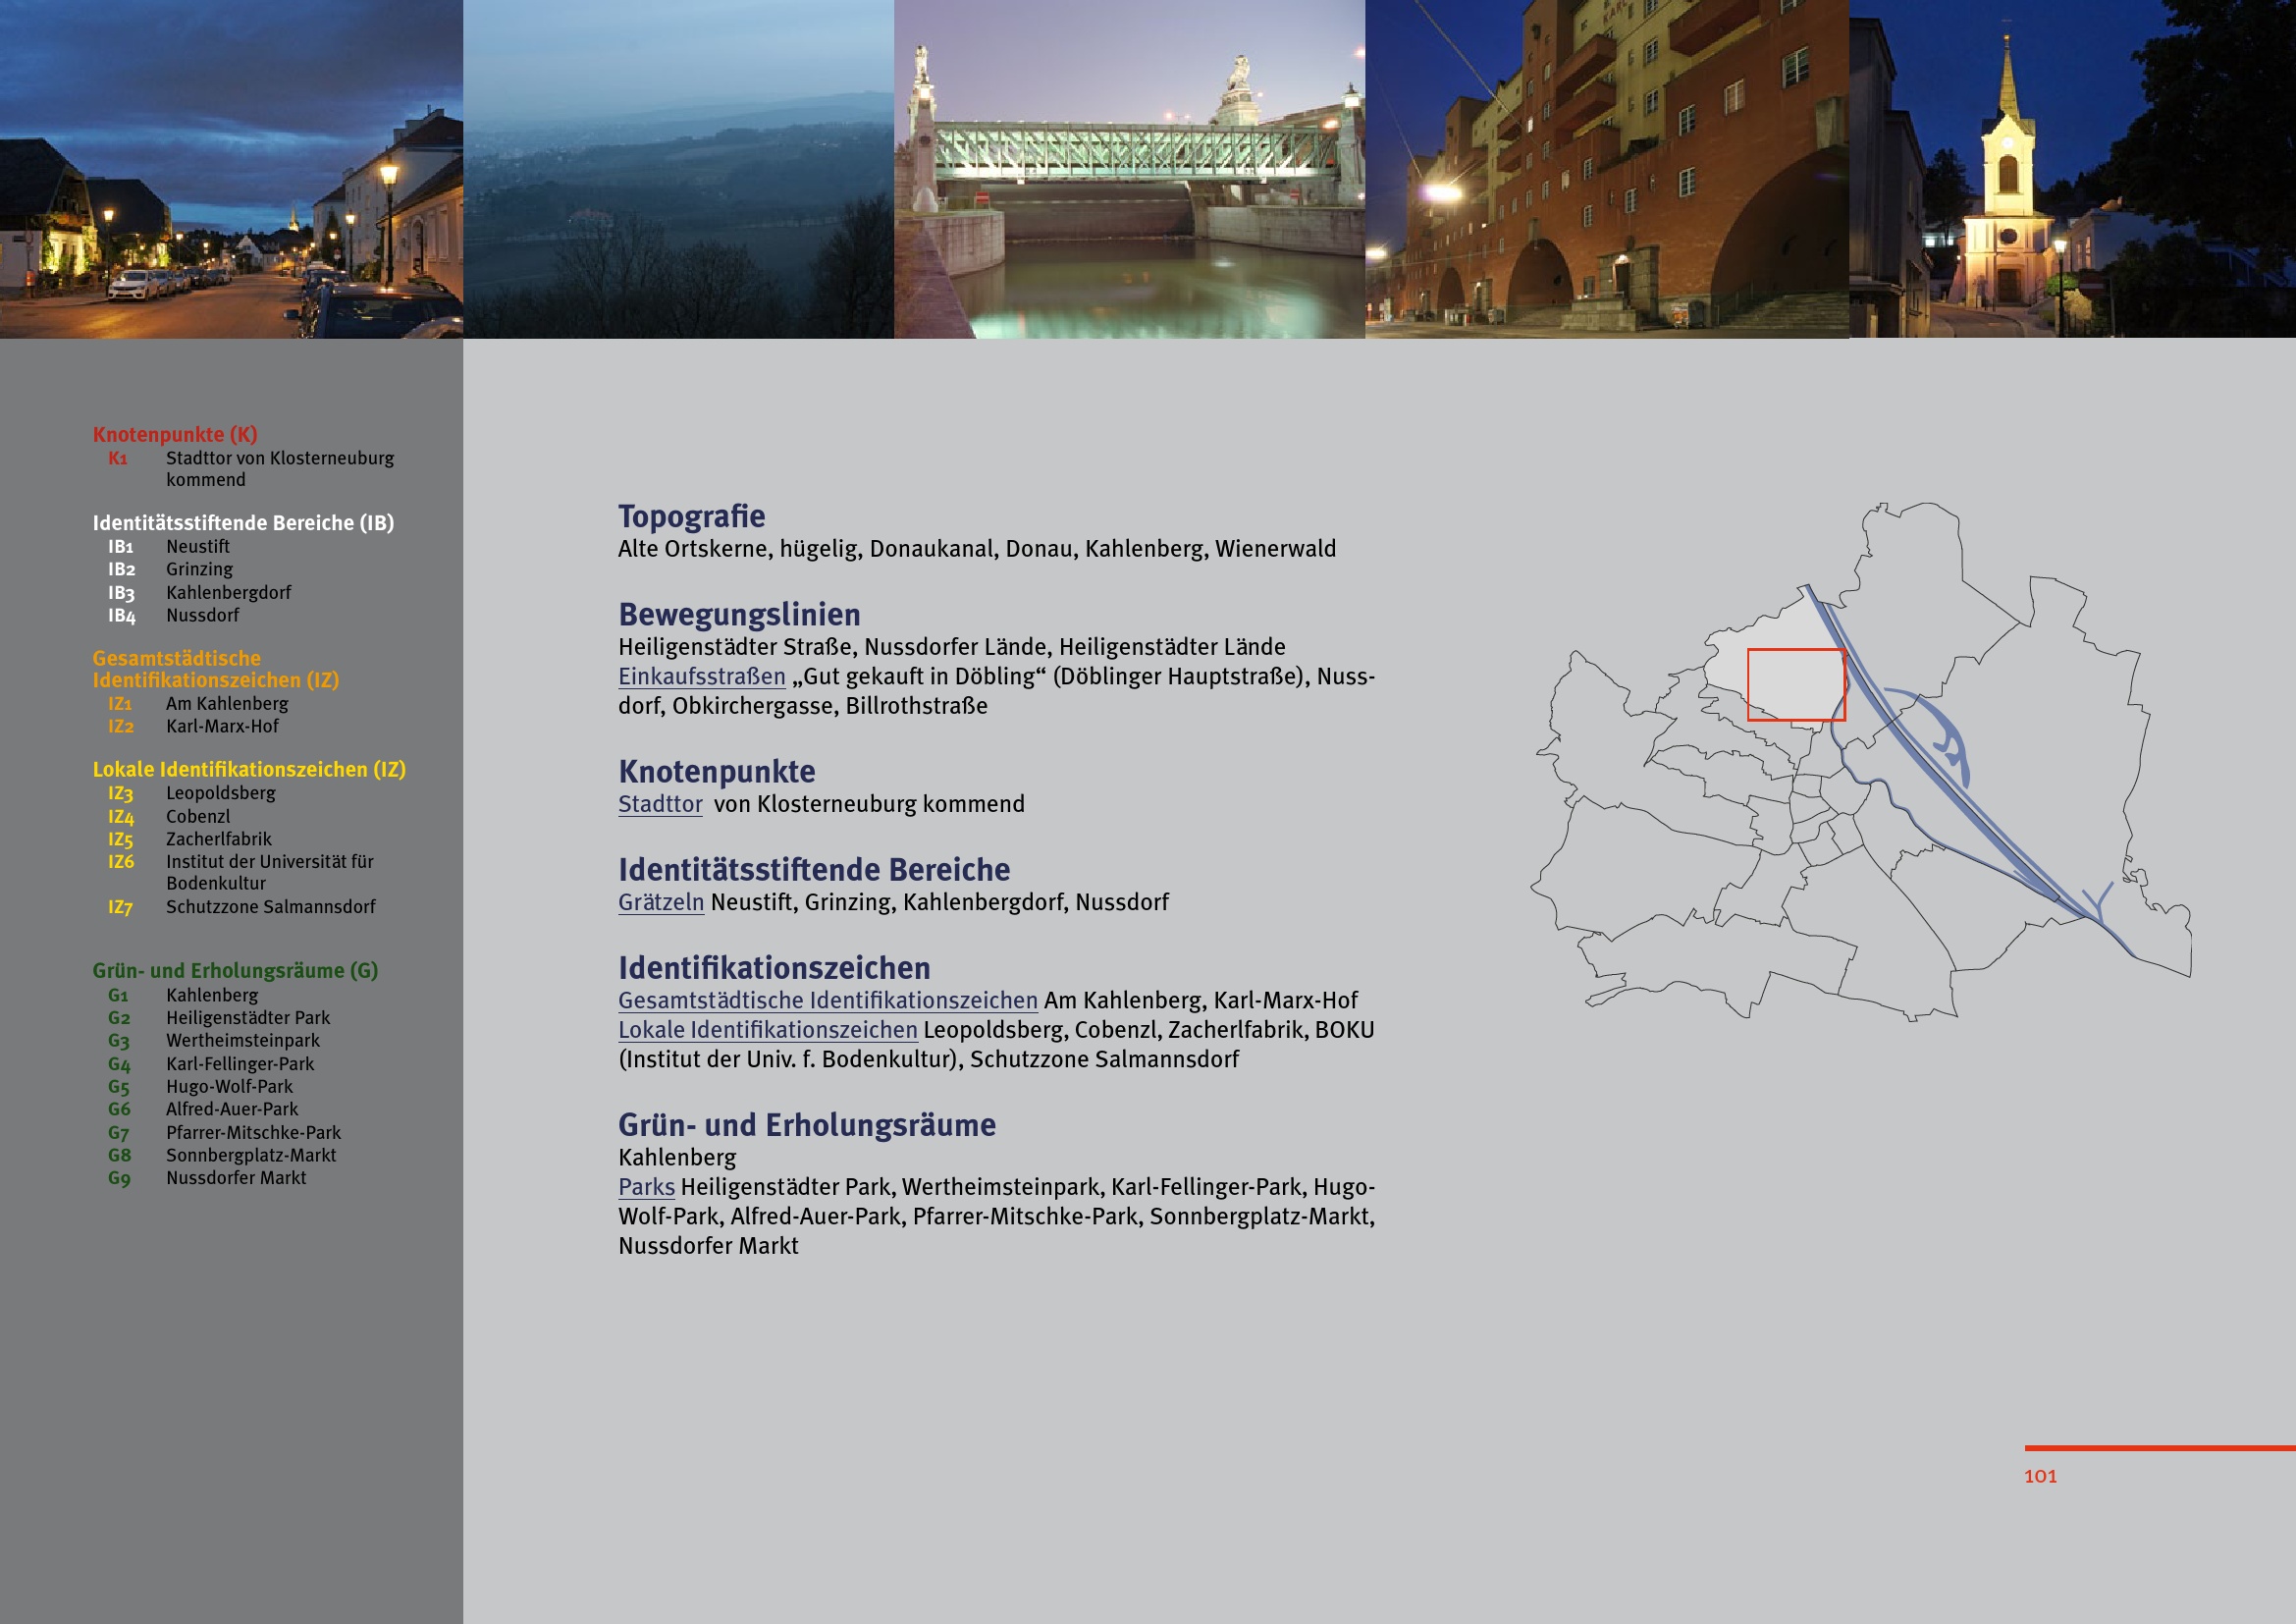This screenshot has height=1624, width=2296.
Task: Click the lit church tower photo
Action: [x=2072, y=169]
